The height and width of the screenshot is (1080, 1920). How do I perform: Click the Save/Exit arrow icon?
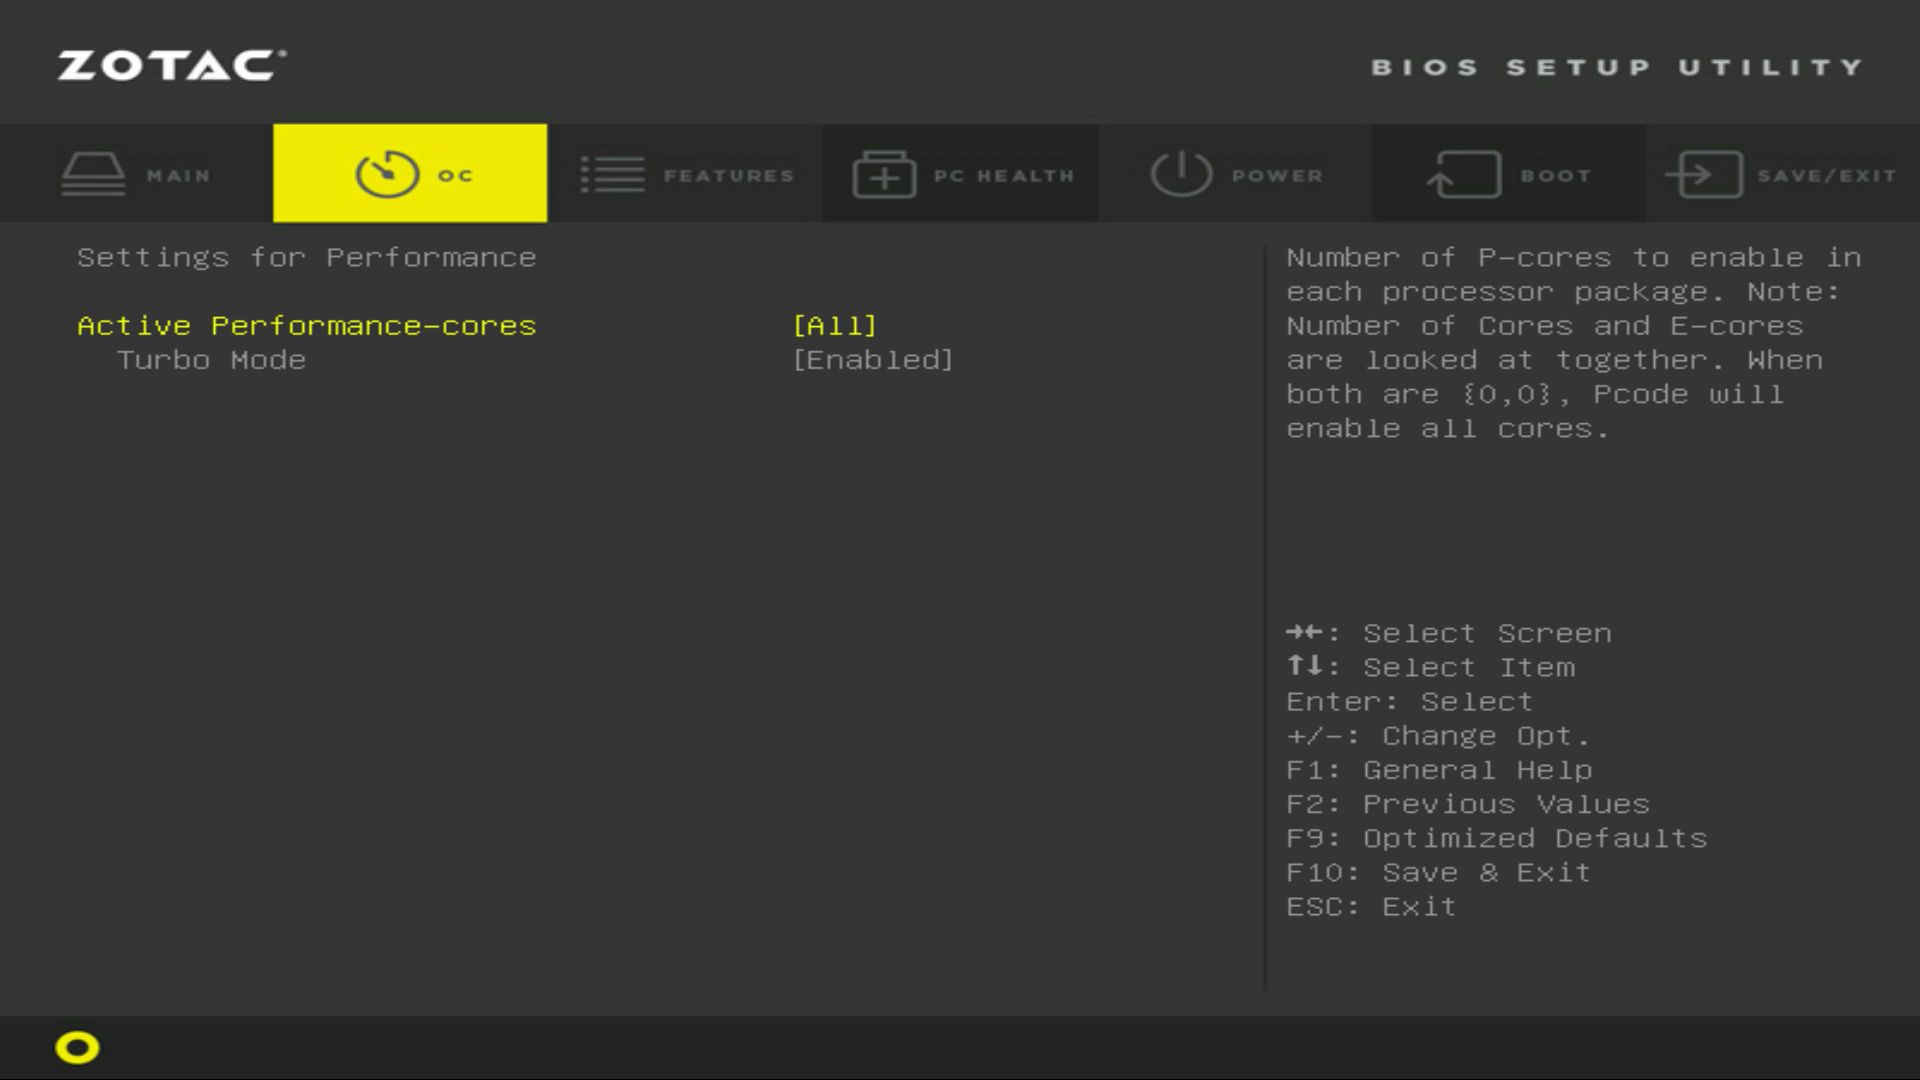1704,174
